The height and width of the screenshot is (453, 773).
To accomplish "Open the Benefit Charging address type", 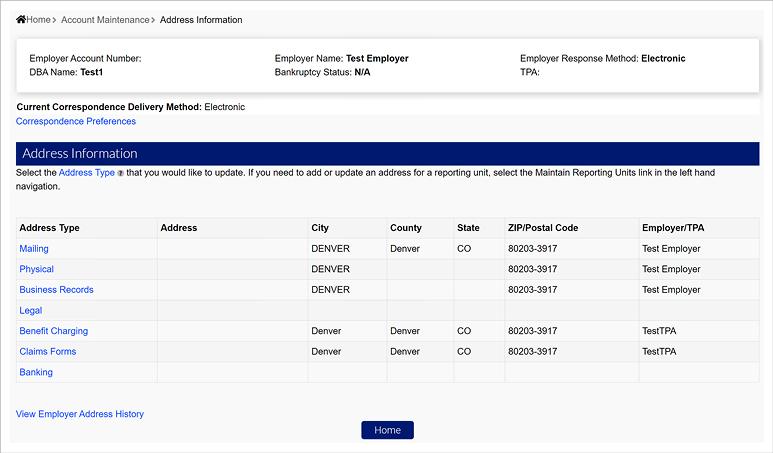I will click(x=54, y=331).
